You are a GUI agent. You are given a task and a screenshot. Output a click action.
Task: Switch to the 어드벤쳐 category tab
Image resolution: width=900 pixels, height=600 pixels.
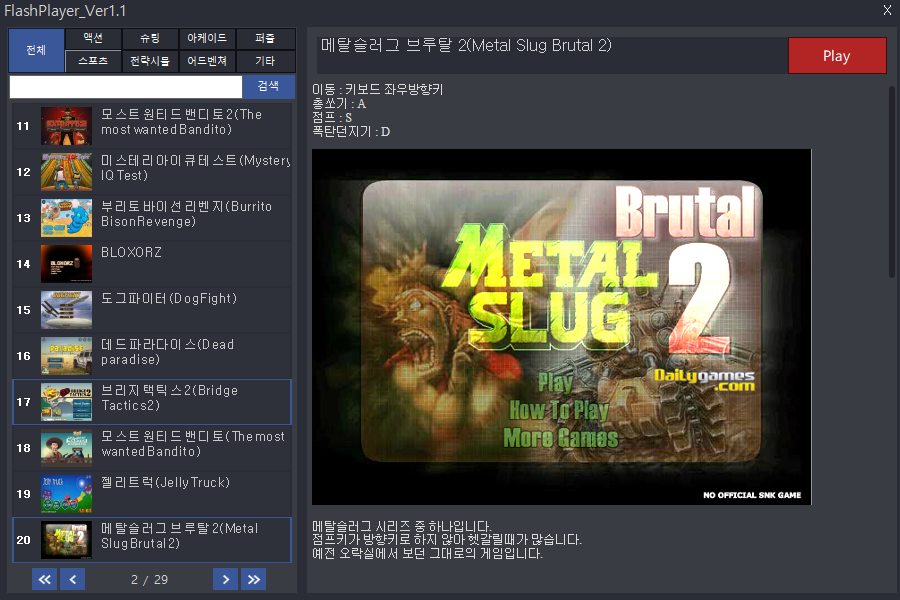(x=207, y=61)
